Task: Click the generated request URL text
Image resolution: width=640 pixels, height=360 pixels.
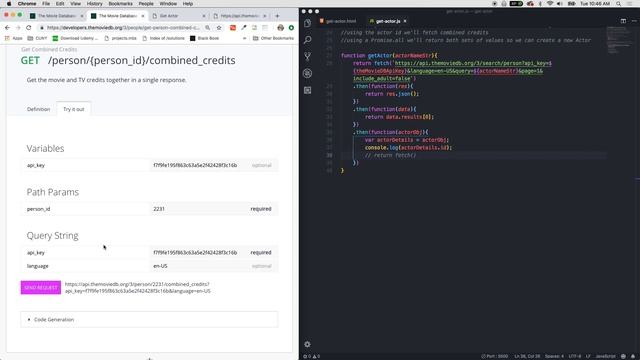Action: click(138, 288)
